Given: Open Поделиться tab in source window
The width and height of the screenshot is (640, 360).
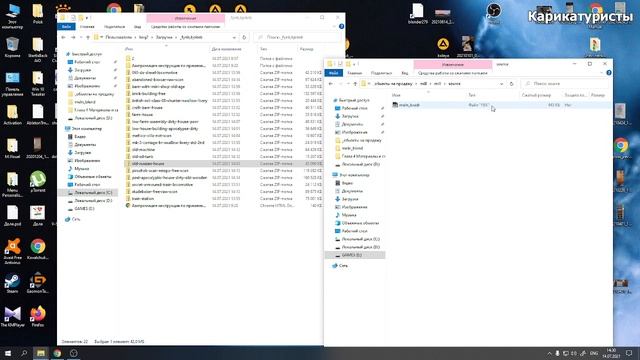Looking at the screenshot, I should pos(381,73).
